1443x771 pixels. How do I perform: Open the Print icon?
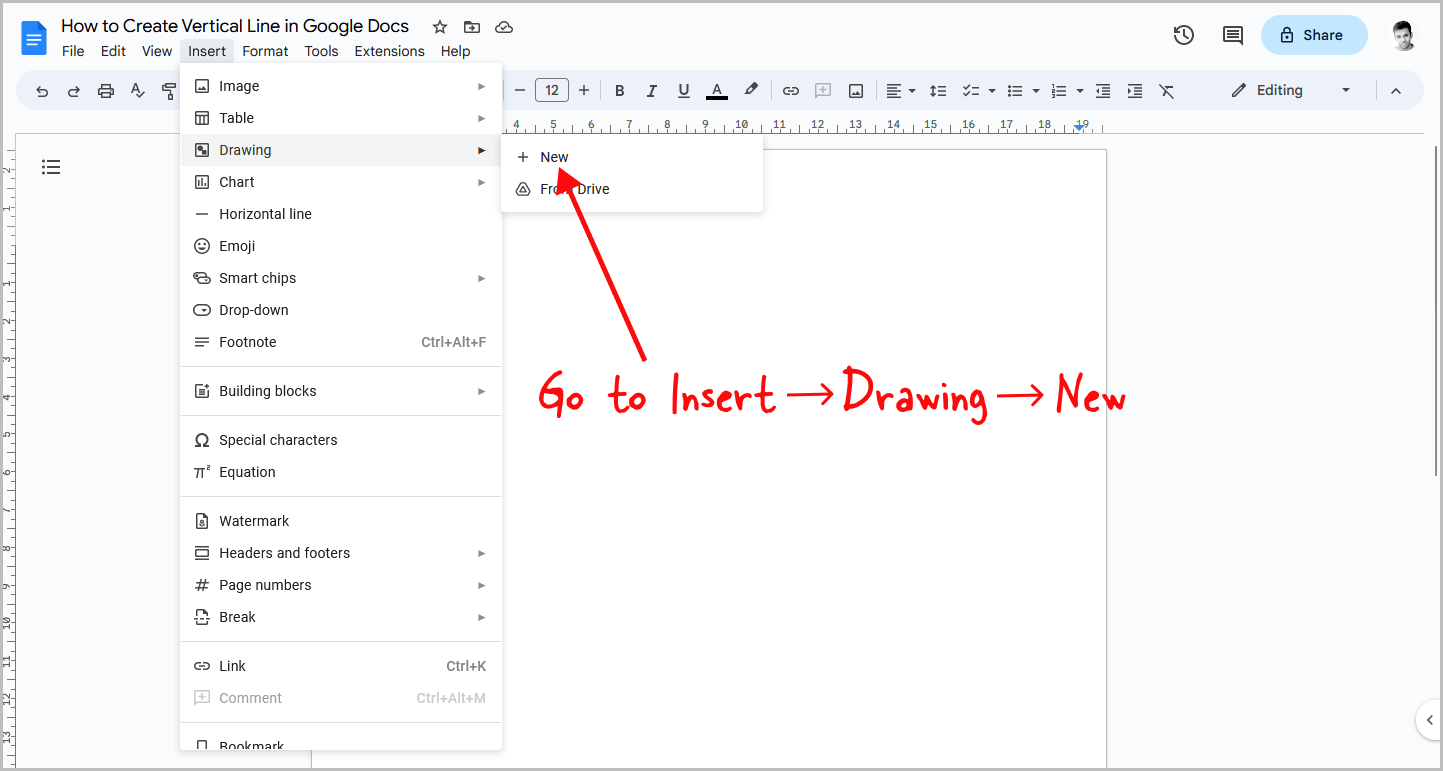105,90
